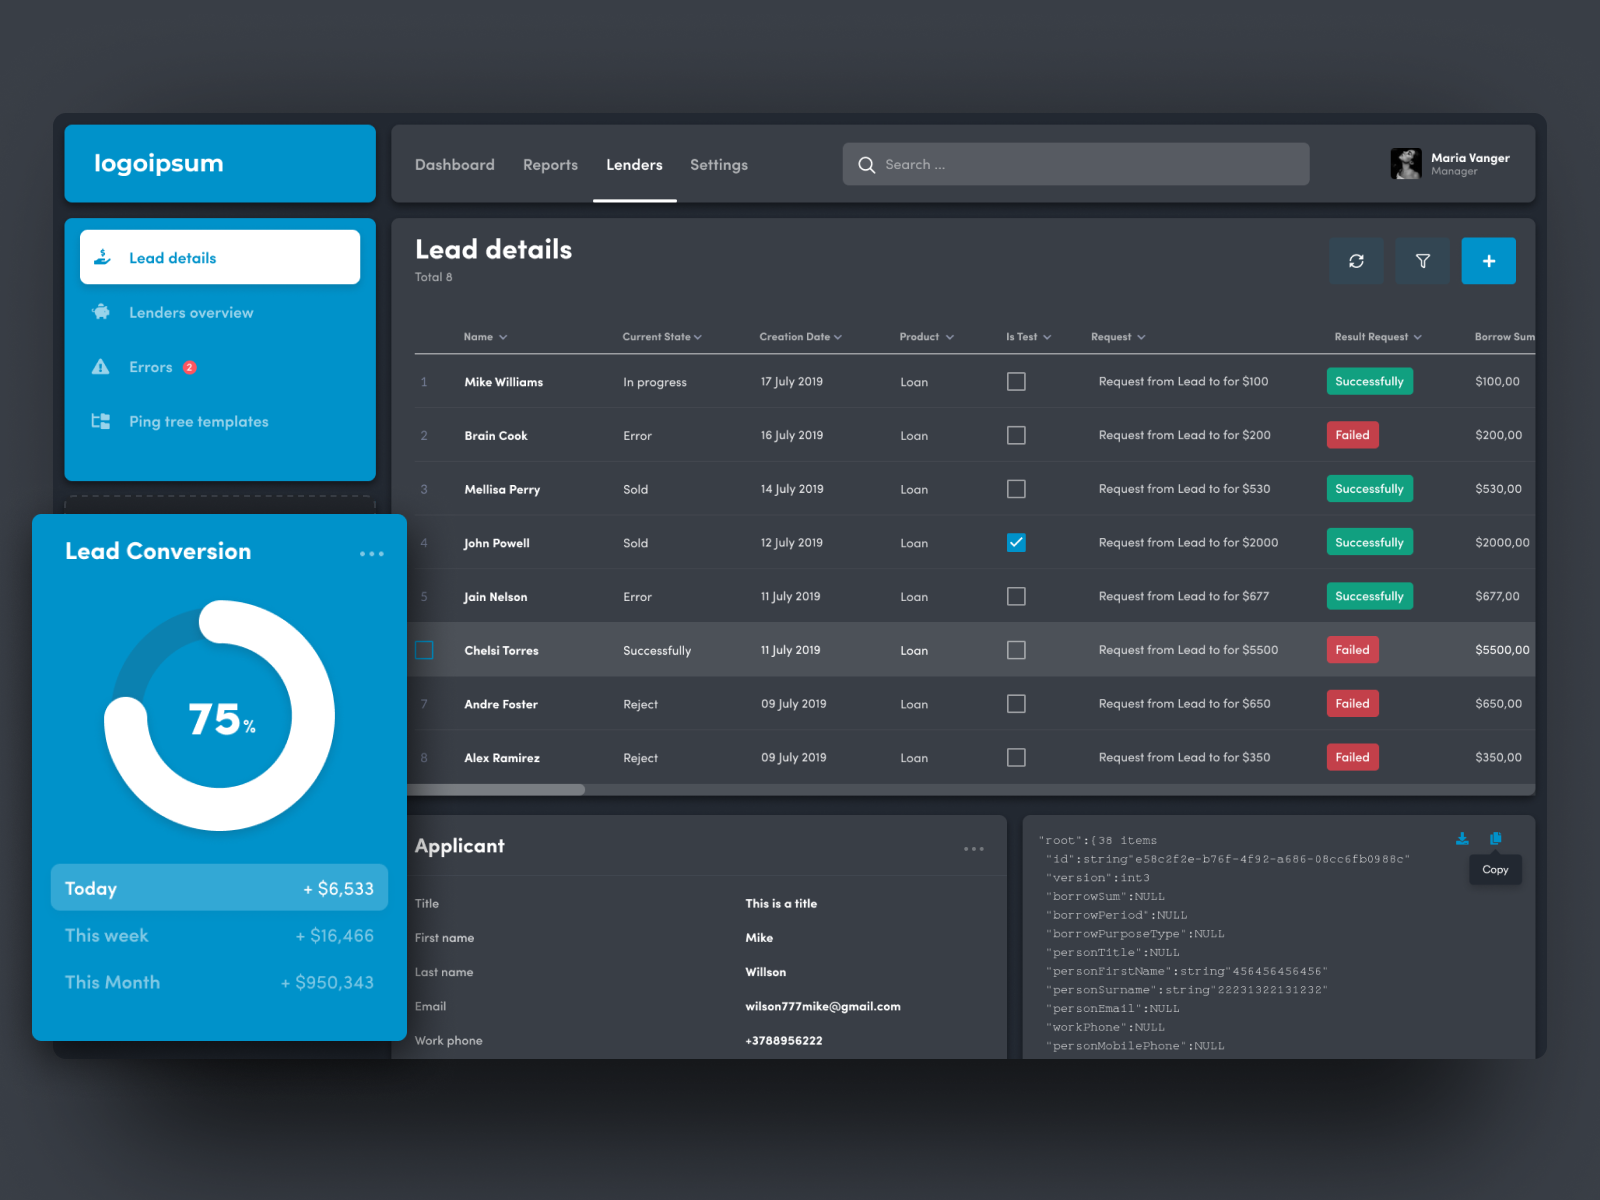Enable Mike Williams' Is Test checkbox

click(x=1016, y=381)
